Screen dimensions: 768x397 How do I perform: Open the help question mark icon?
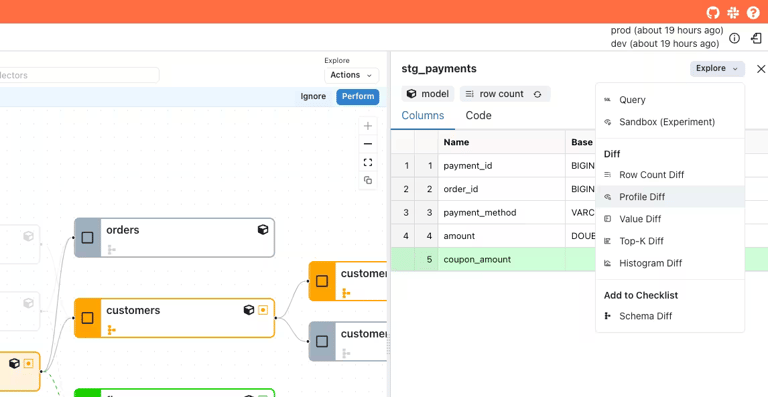[x=753, y=13]
